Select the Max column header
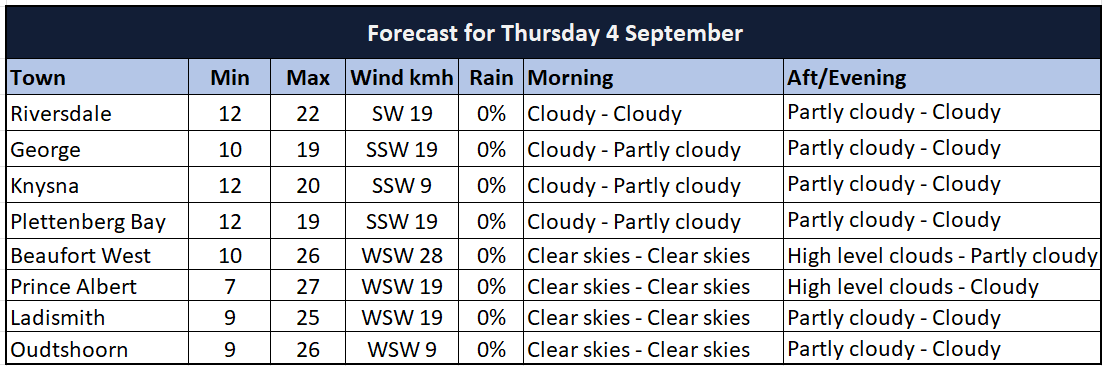The height and width of the screenshot is (366, 1102). (x=308, y=77)
